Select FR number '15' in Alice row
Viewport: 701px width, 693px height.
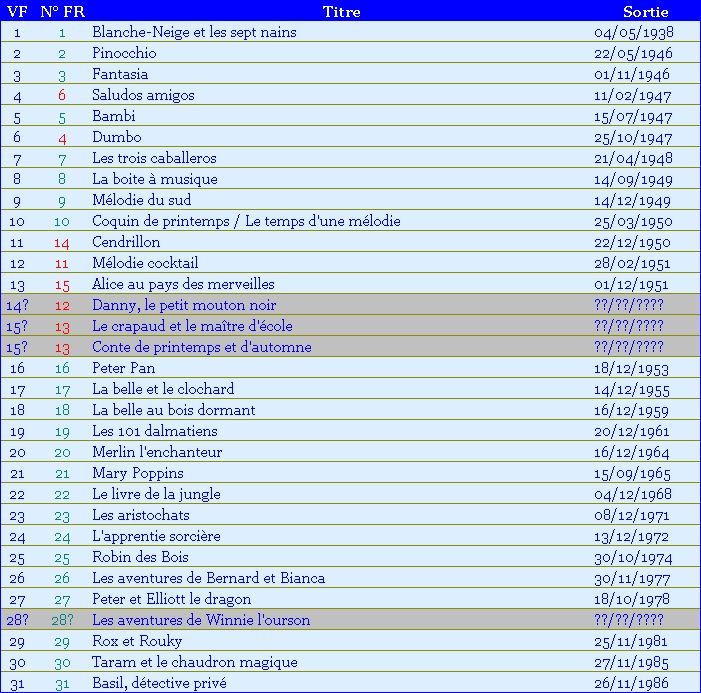click(62, 285)
